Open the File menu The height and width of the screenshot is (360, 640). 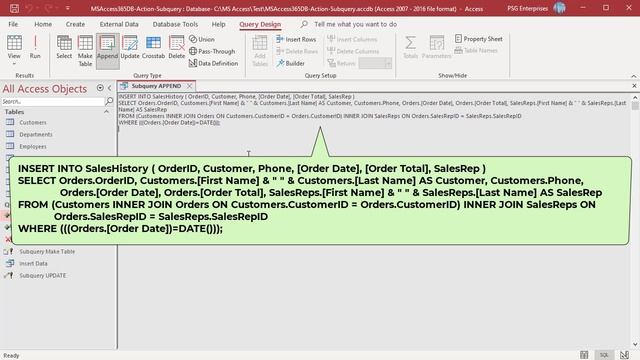tap(13, 24)
